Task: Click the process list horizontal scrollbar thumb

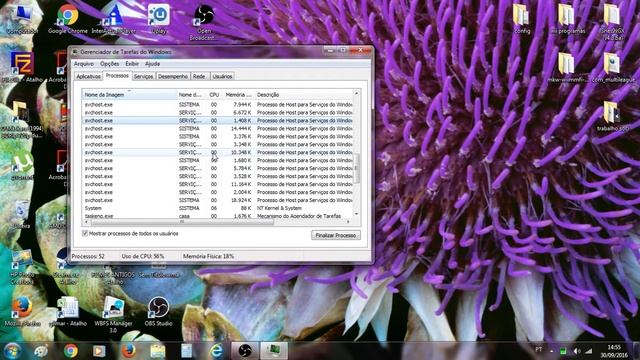Action: point(182,222)
